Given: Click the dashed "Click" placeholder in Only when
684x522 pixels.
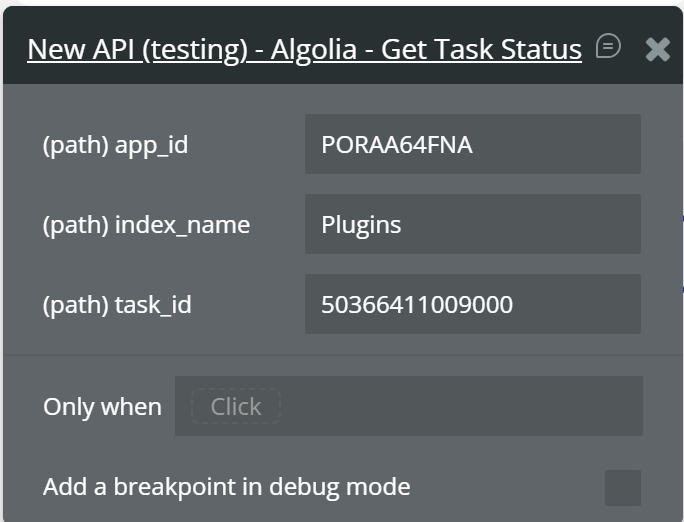Looking at the screenshot, I should click(x=236, y=406).
